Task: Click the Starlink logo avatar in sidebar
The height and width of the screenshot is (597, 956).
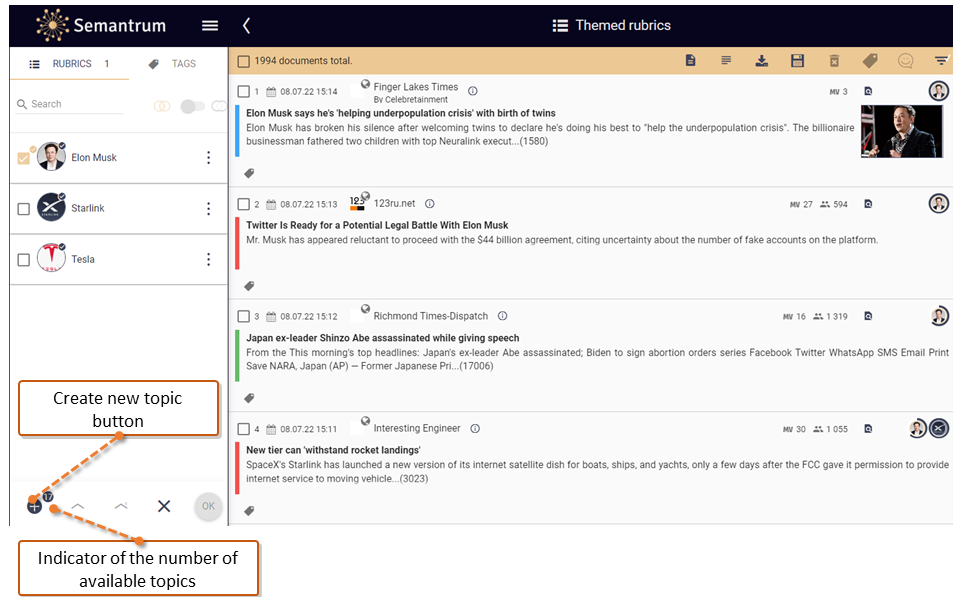Action: [51, 207]
